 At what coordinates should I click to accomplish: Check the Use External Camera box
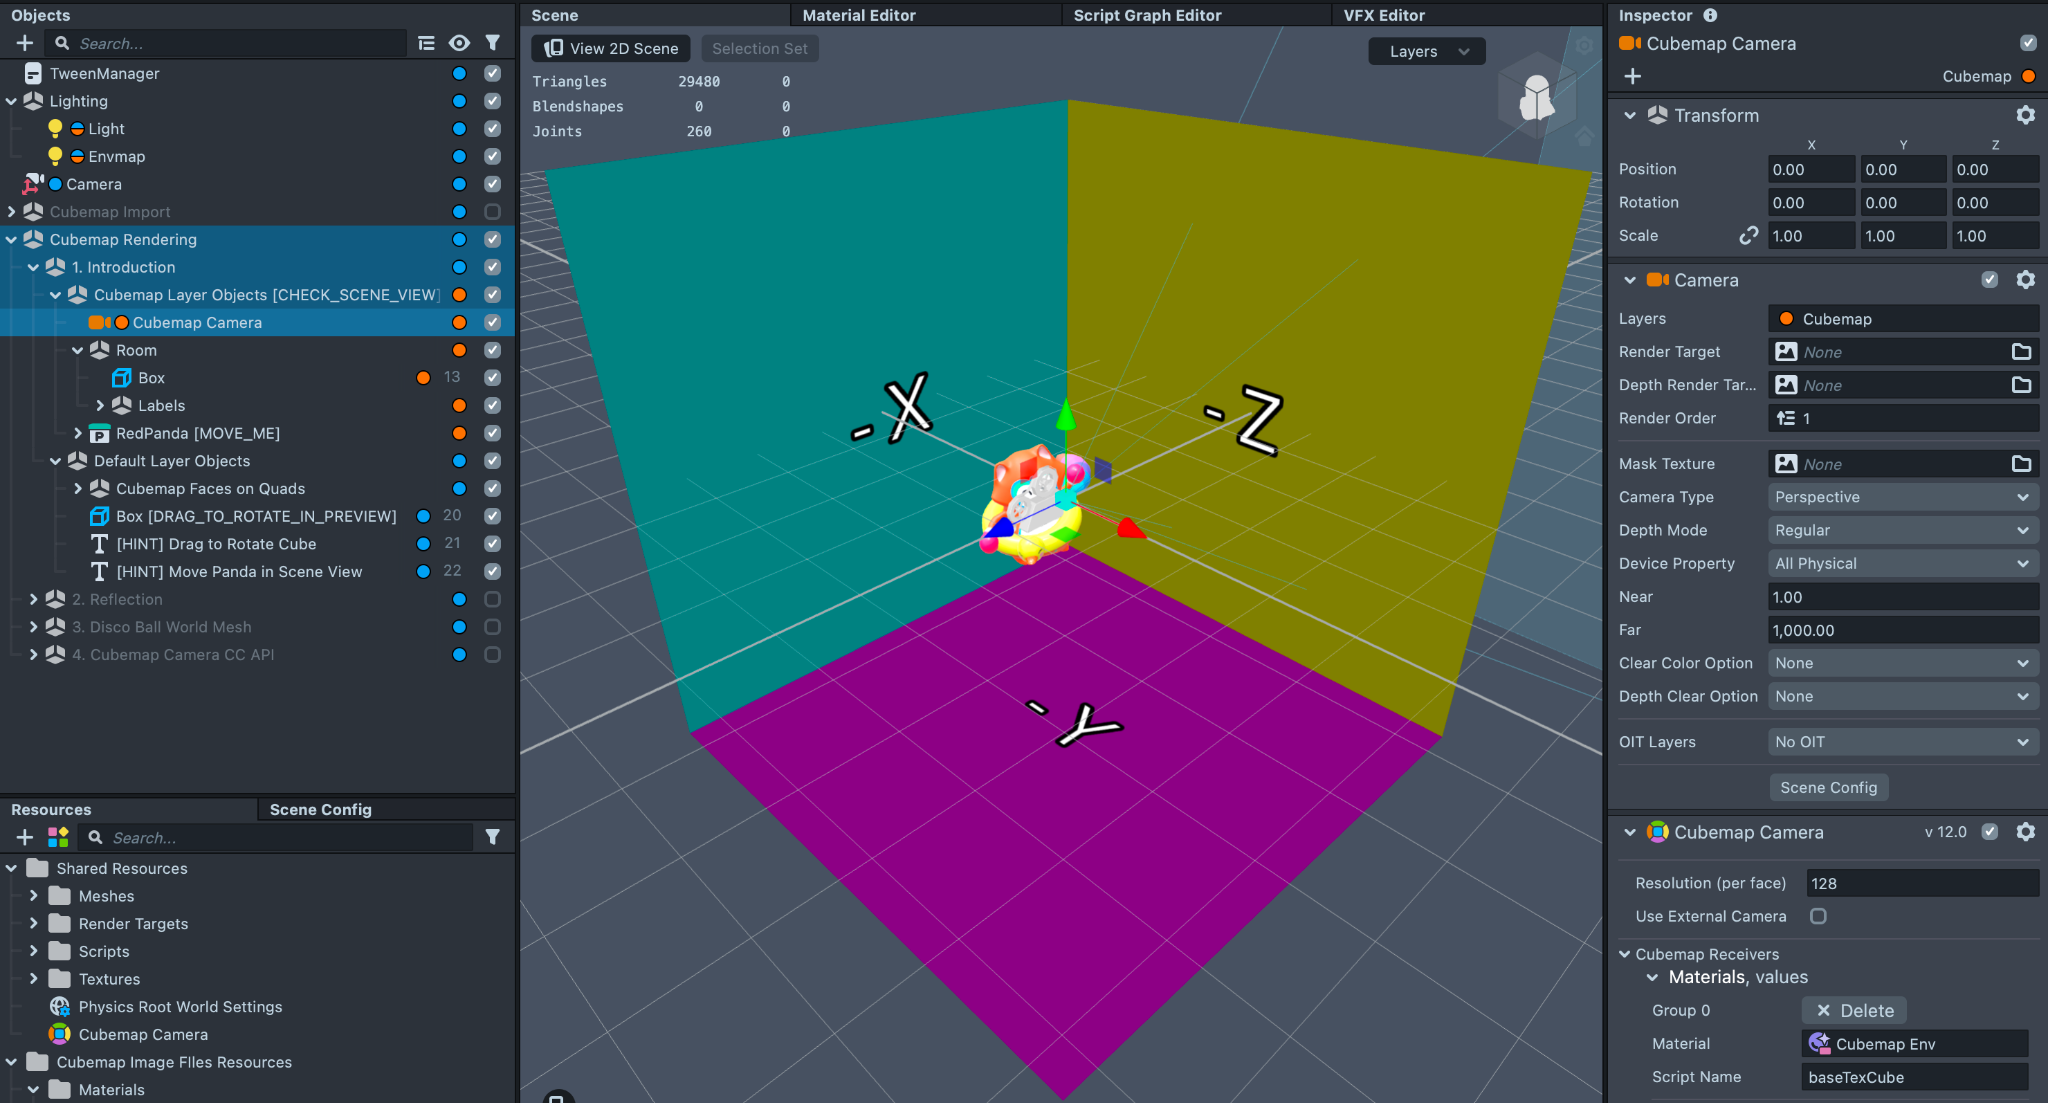coord(1818,916)
